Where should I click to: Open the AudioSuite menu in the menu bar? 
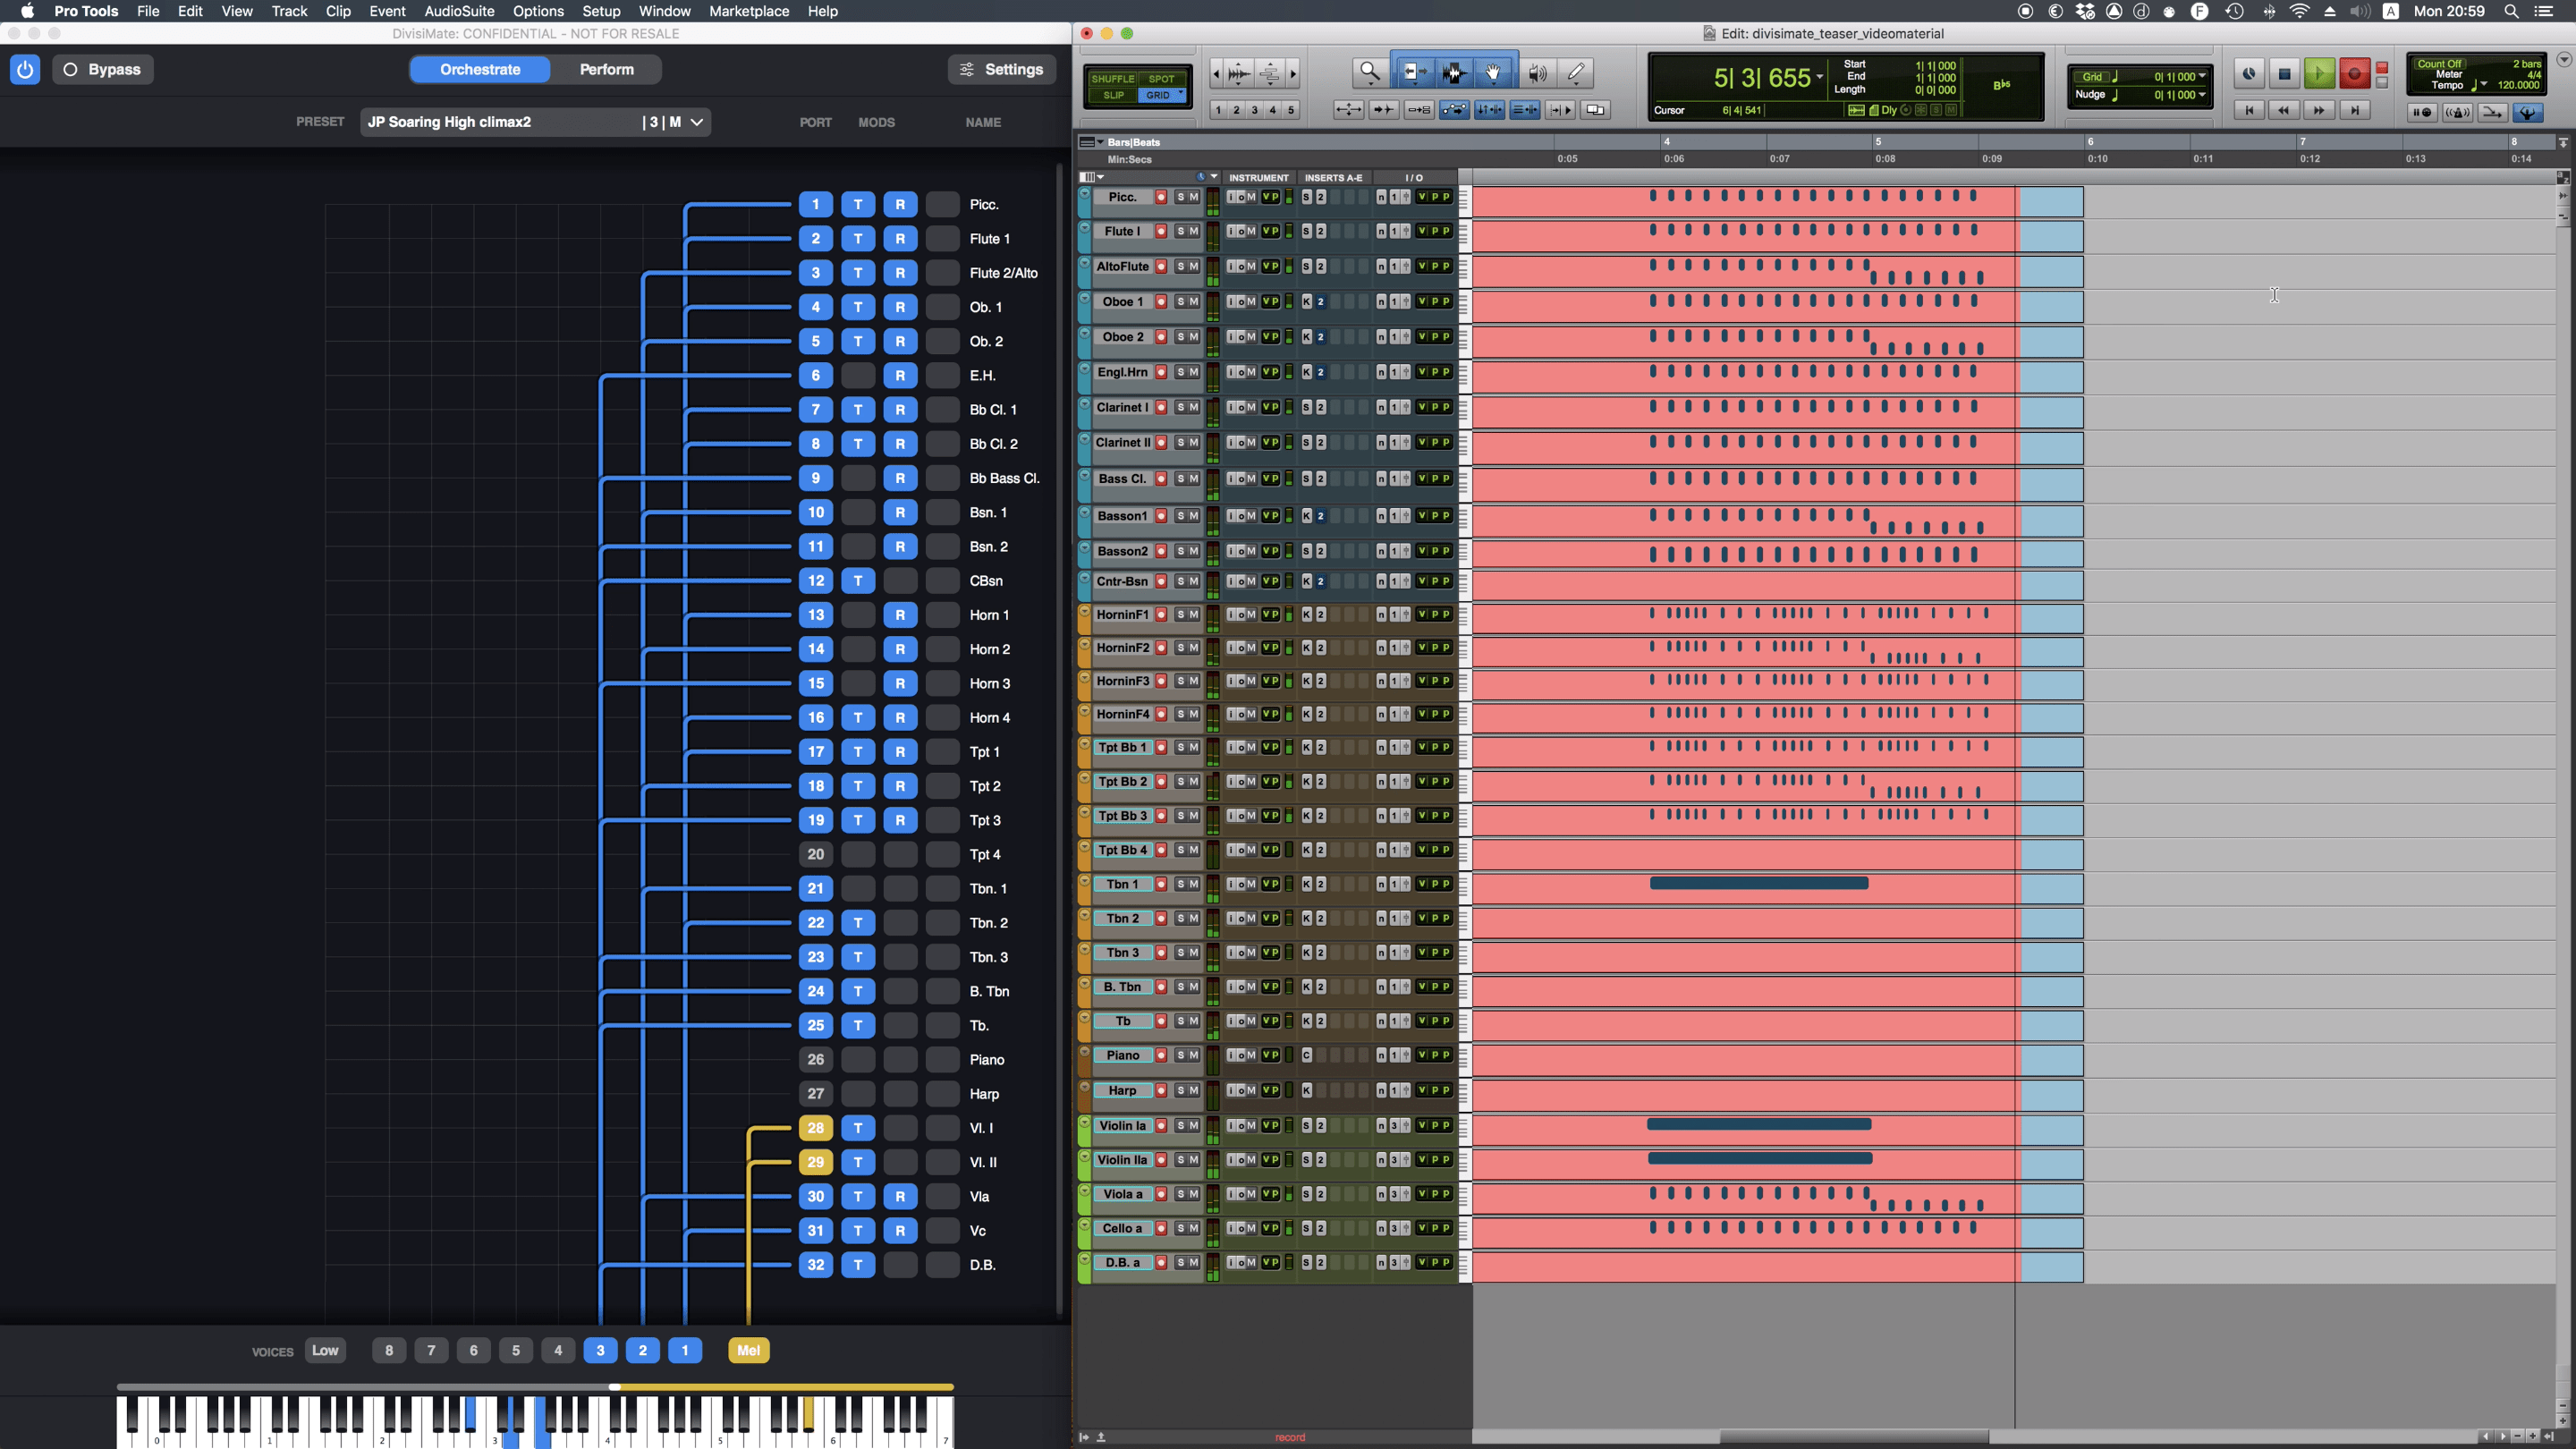tap(460, 13)
